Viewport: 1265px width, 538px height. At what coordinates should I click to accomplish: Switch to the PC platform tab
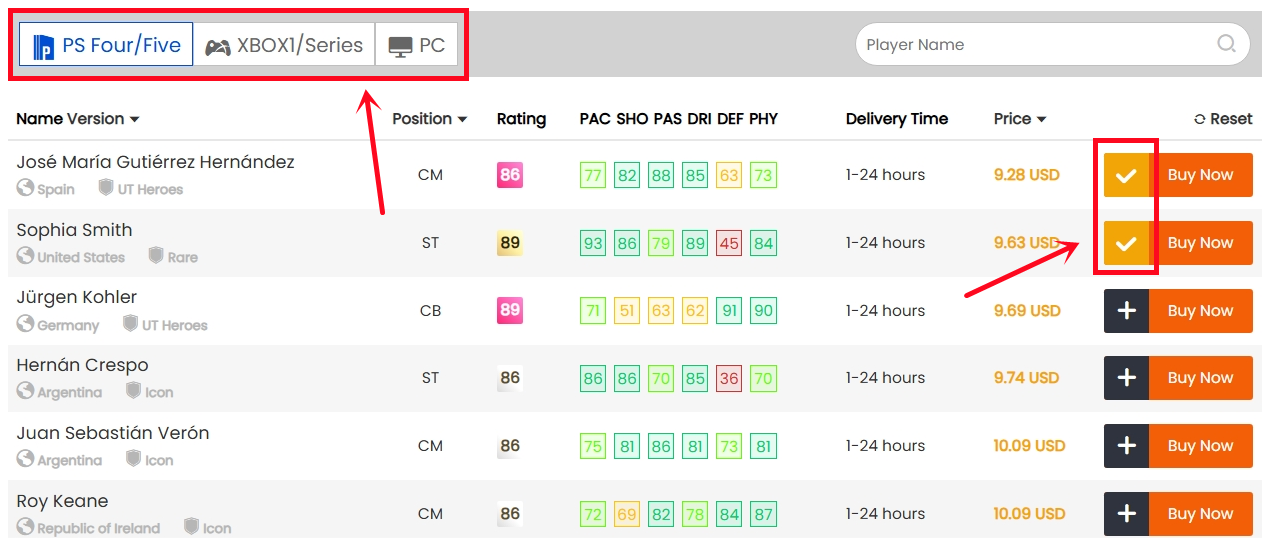417,45
